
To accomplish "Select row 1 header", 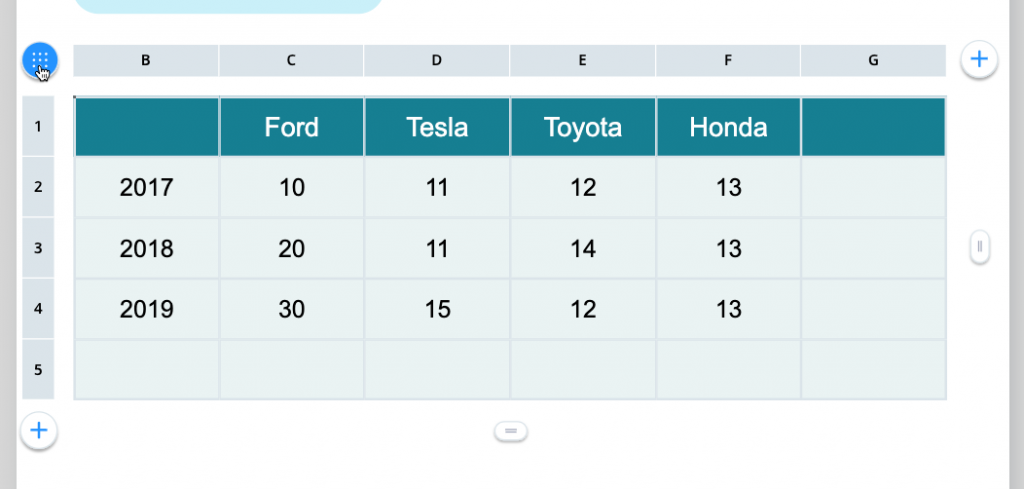I will pyautogui.click(x=38, y=127).
